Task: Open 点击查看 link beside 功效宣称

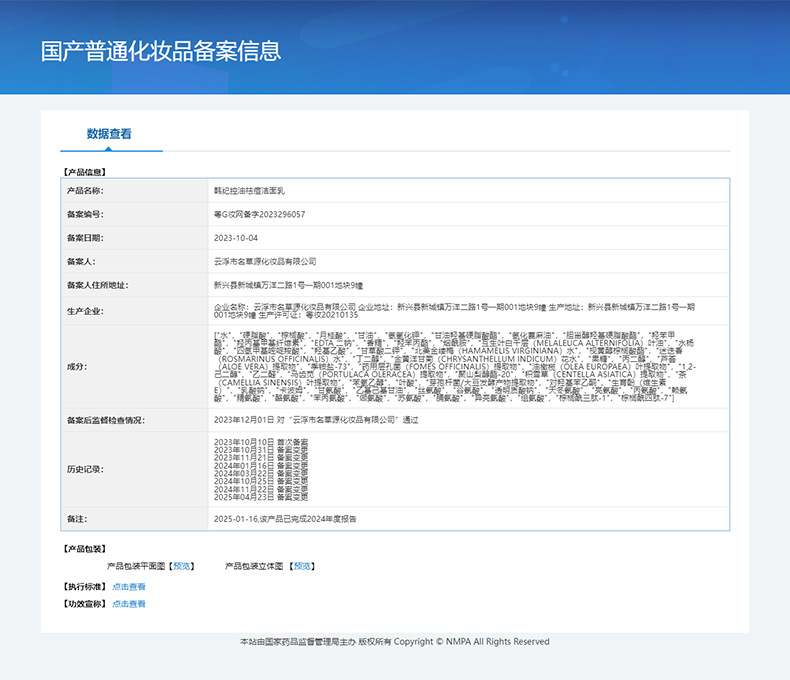Action: pyautogui.click(x=129, y=604)
